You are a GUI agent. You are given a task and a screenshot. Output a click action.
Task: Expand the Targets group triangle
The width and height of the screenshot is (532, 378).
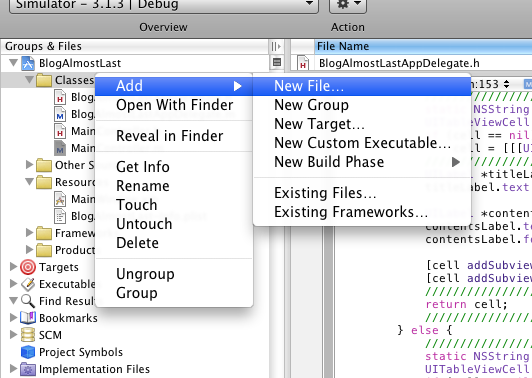click(14, 267)
